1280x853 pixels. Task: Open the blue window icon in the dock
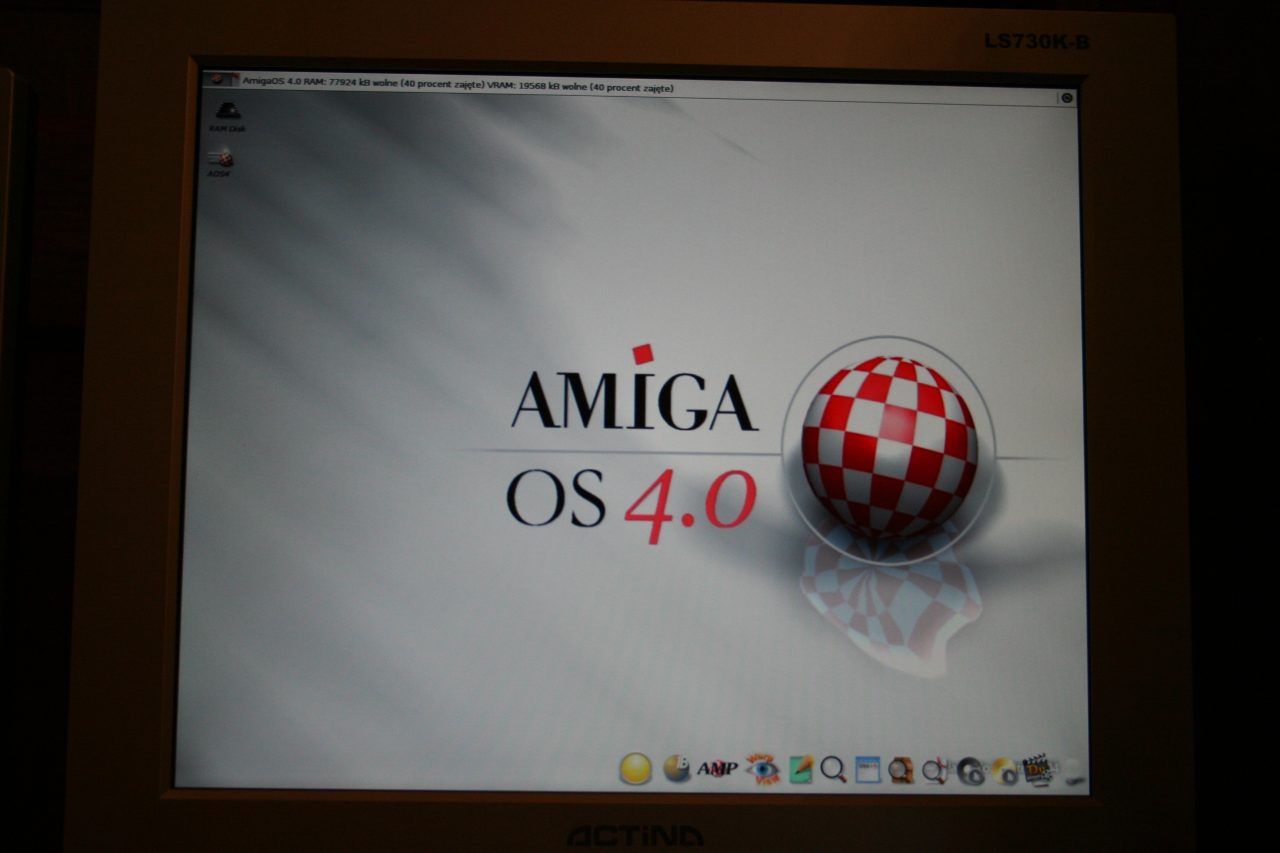tap(867, 769)
